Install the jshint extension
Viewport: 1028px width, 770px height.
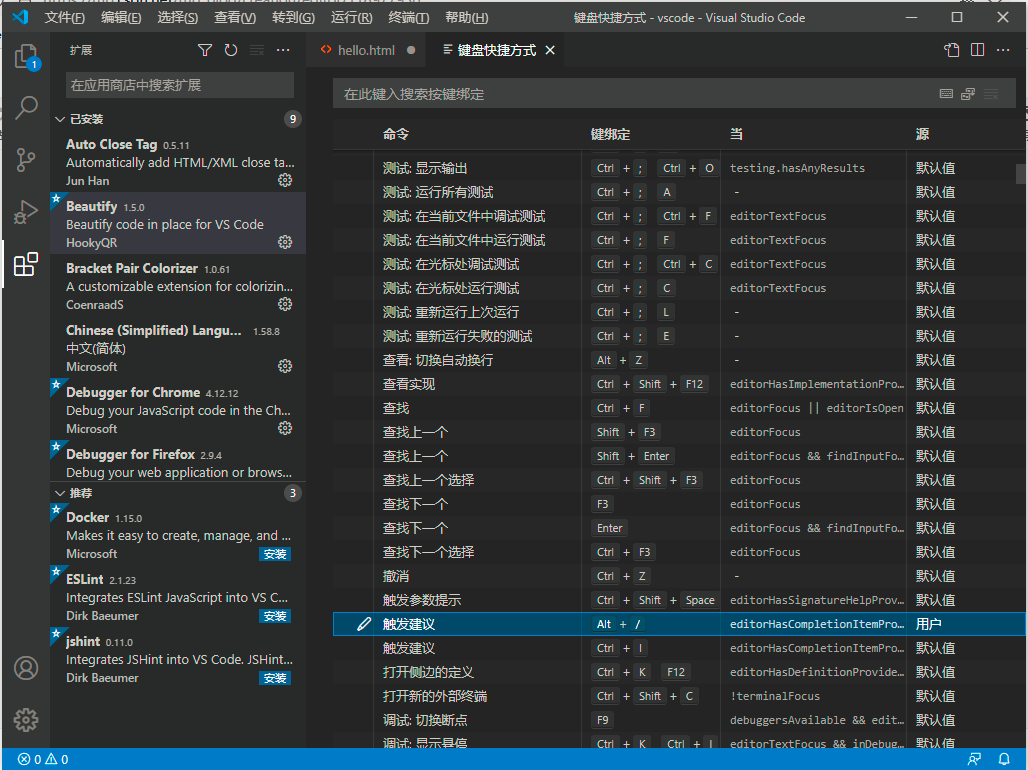click(x=275, y=678)
